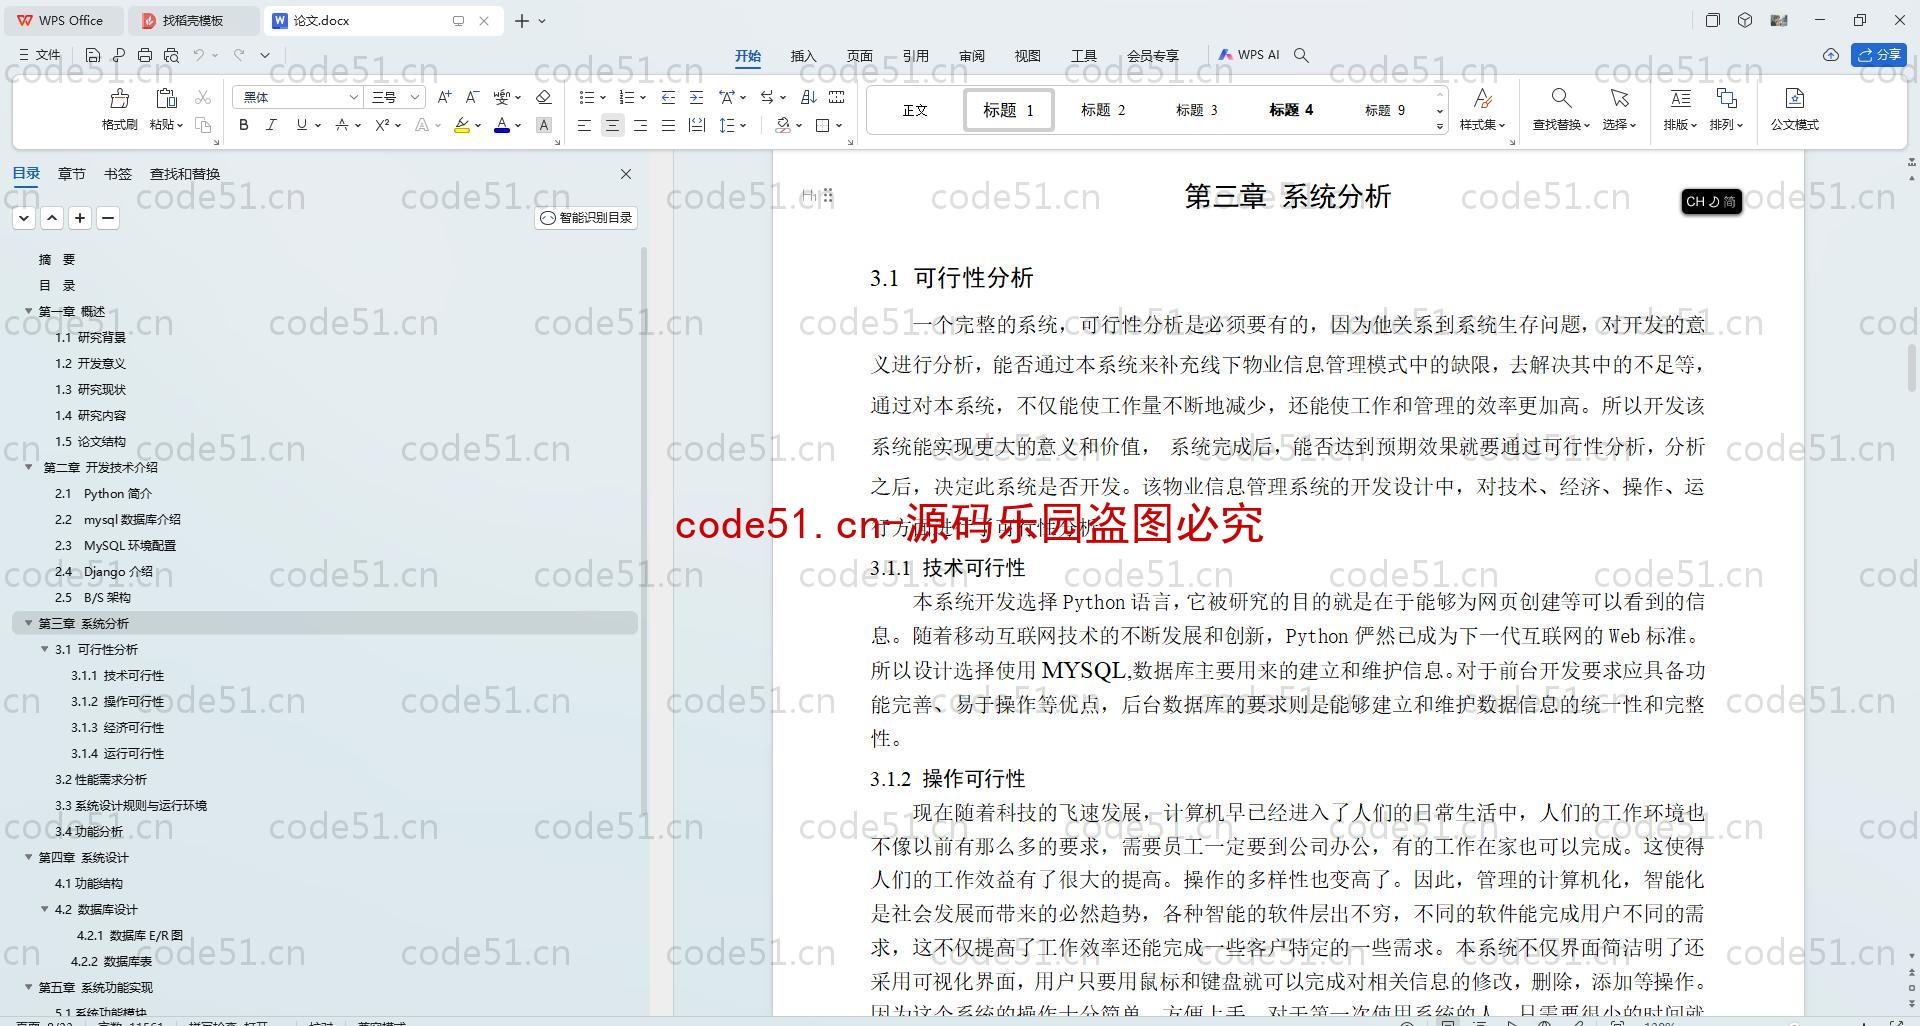The image size is (1920, 1026).
Task: Open the bullet list dropdown arrow
Action: [x=603, y=98]
